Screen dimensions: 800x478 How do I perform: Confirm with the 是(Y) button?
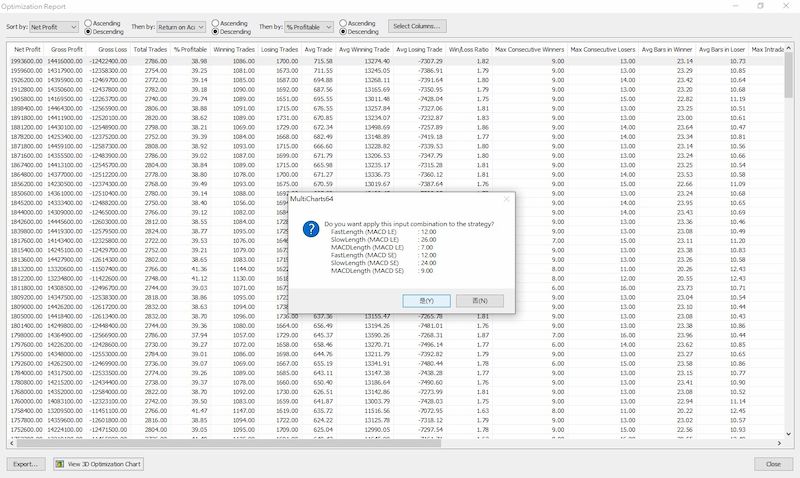(x=426, y=301)
